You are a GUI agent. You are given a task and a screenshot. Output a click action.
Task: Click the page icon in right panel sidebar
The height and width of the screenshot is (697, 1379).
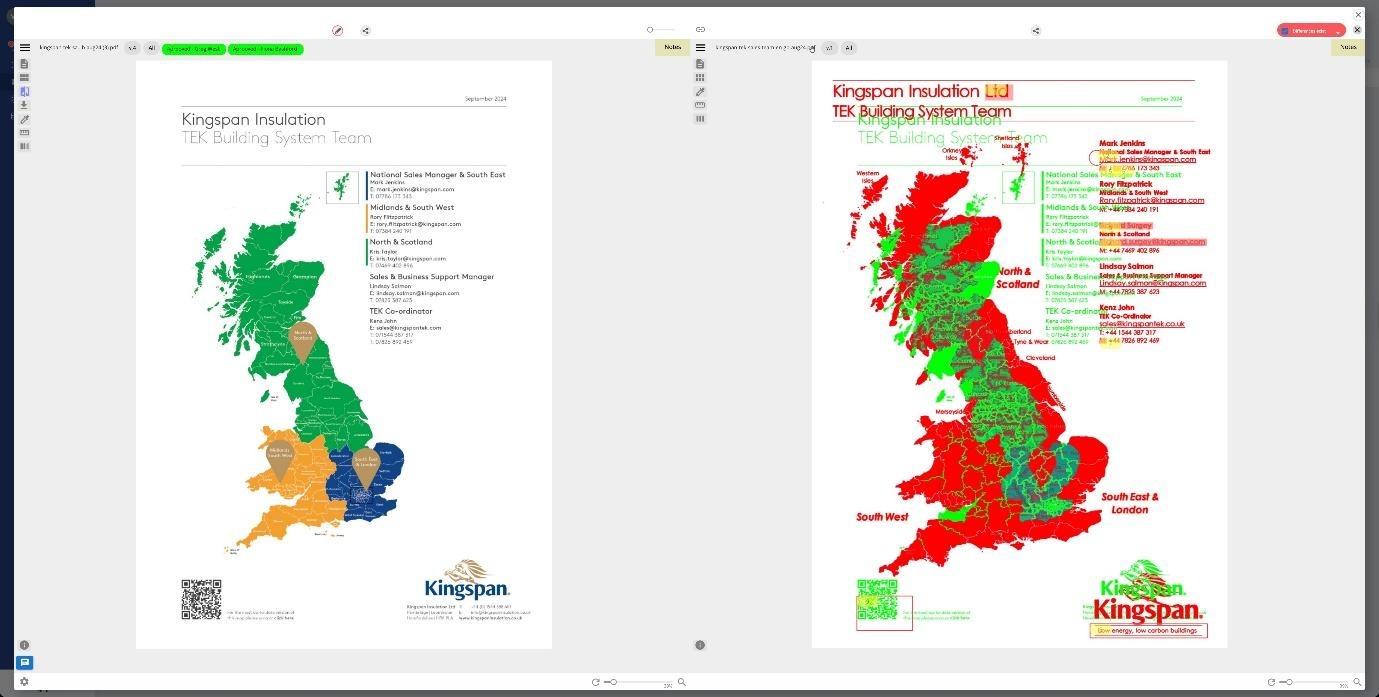[700, 64]
